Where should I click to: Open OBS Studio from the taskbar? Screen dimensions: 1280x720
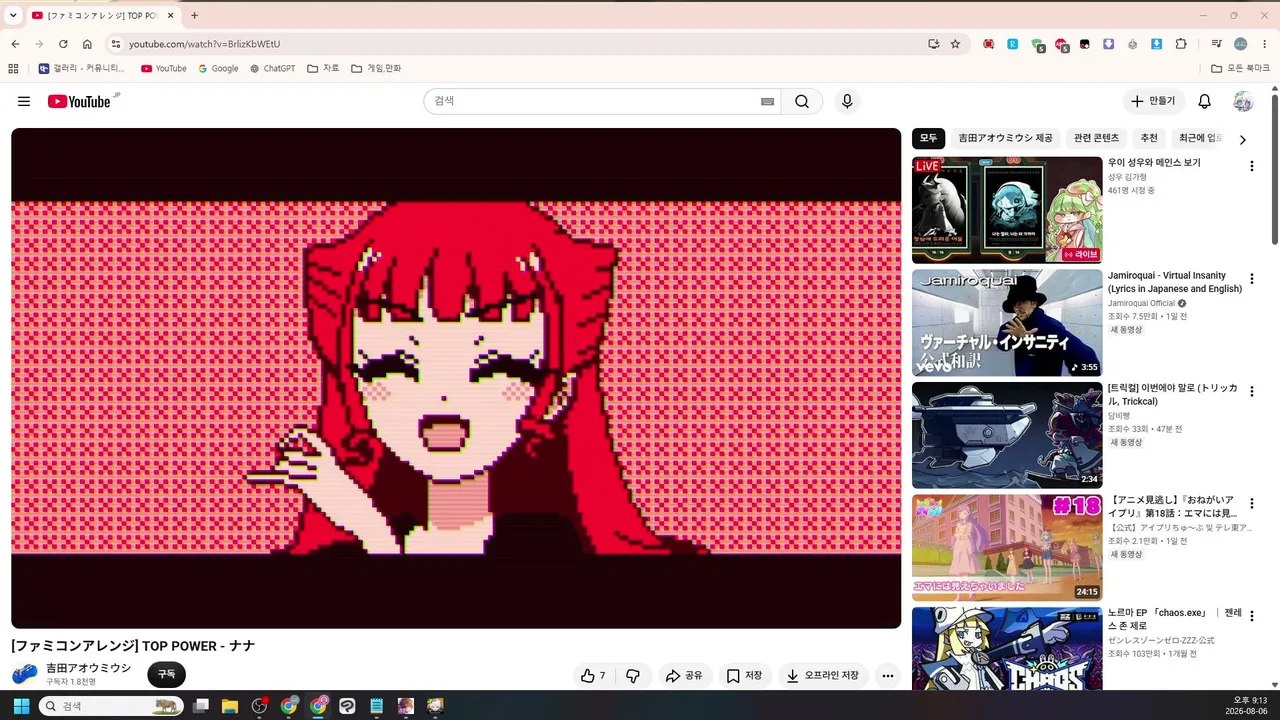coord(260,706)
